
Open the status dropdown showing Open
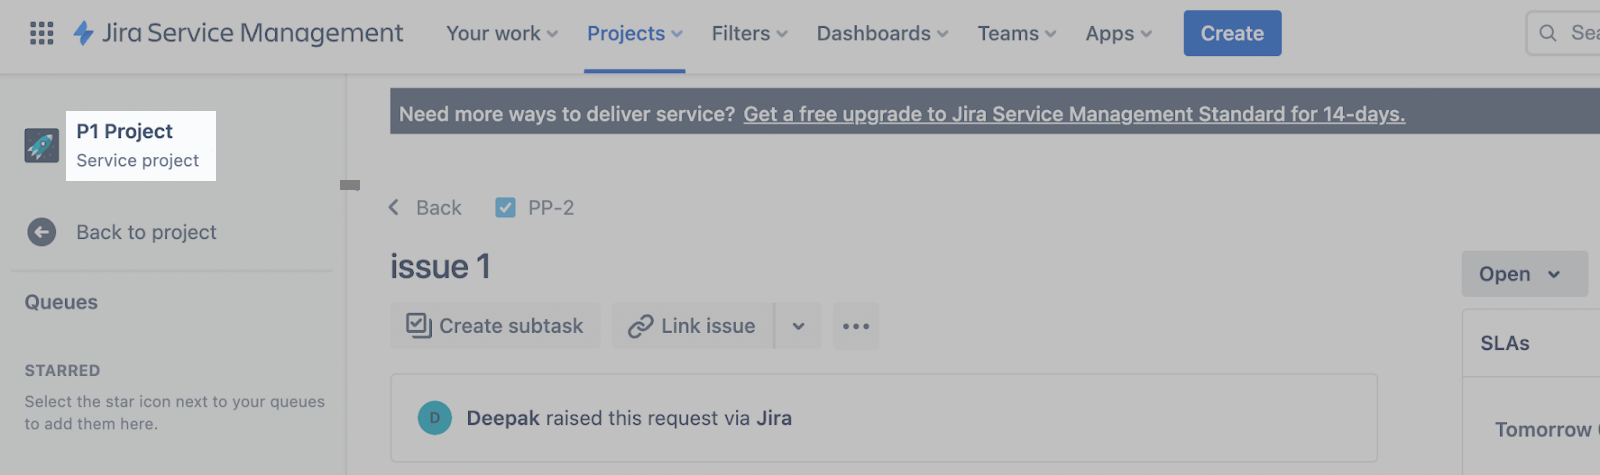coord(1524,274)
